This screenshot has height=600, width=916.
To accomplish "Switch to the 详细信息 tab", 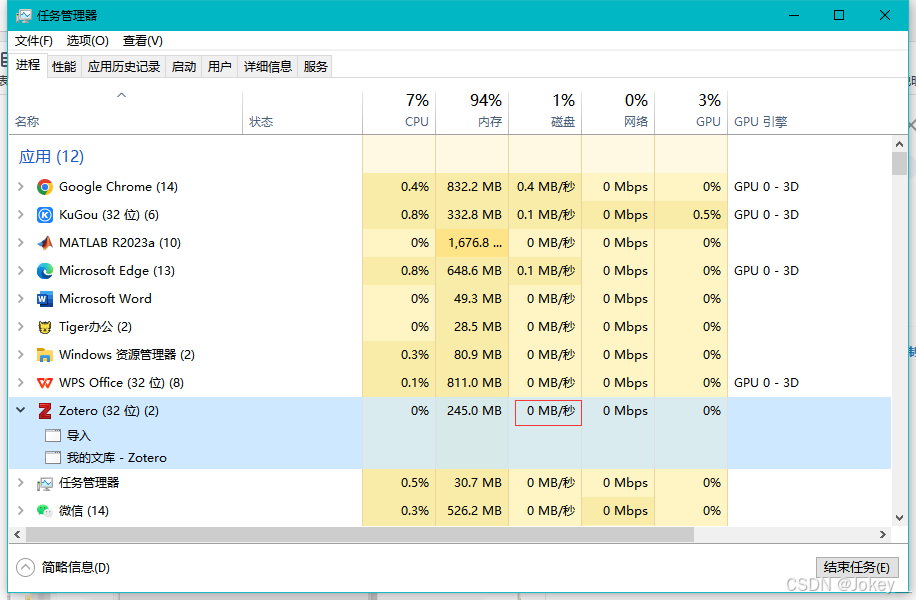I will [x=268, y=67].
